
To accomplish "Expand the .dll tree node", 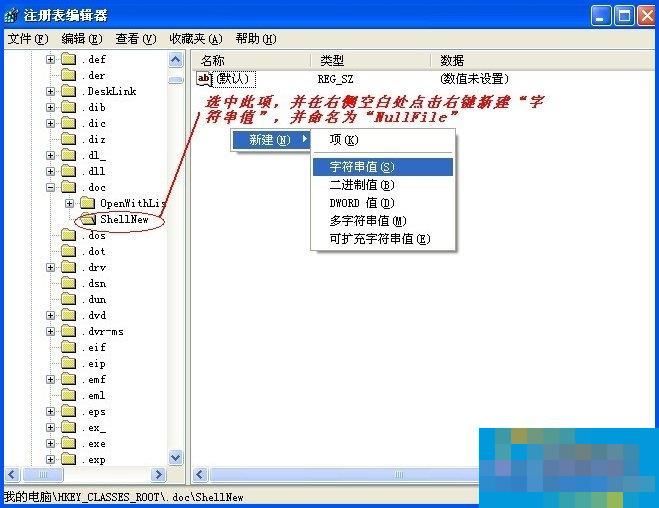I will [50, 171].
